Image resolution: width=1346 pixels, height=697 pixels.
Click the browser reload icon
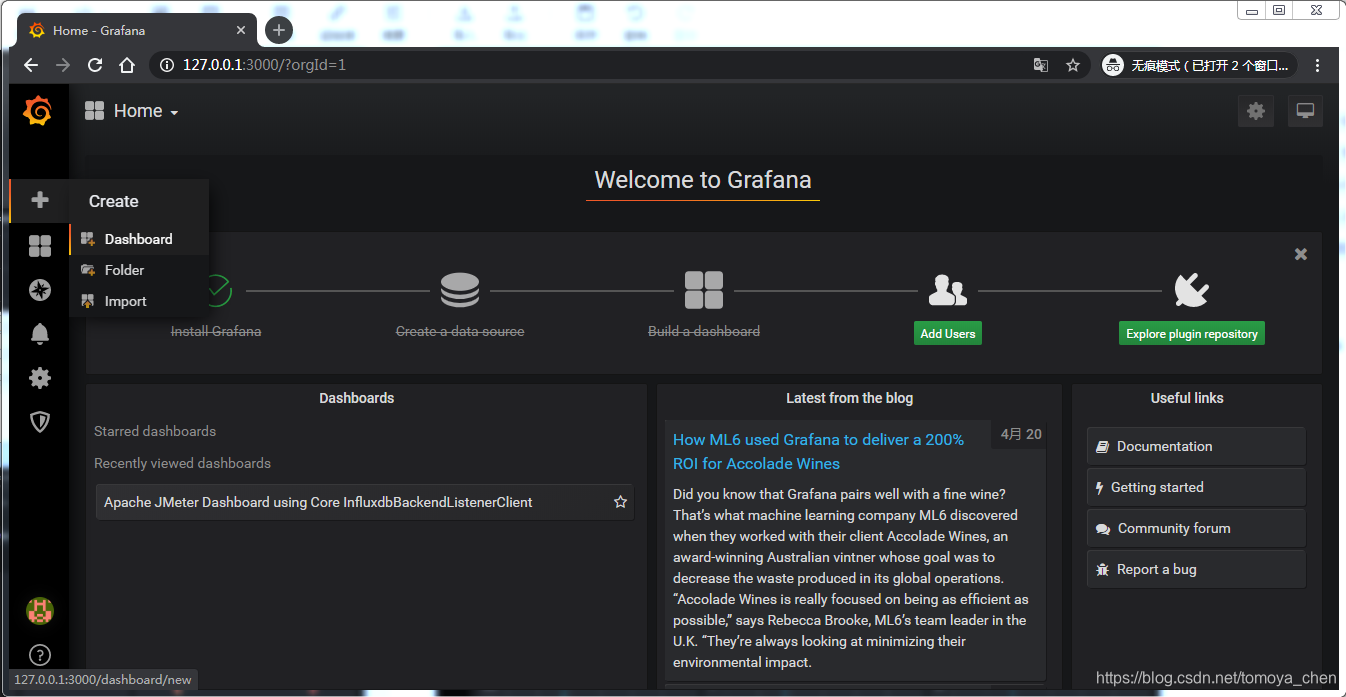pyautogui.click(x=95, y=65)
